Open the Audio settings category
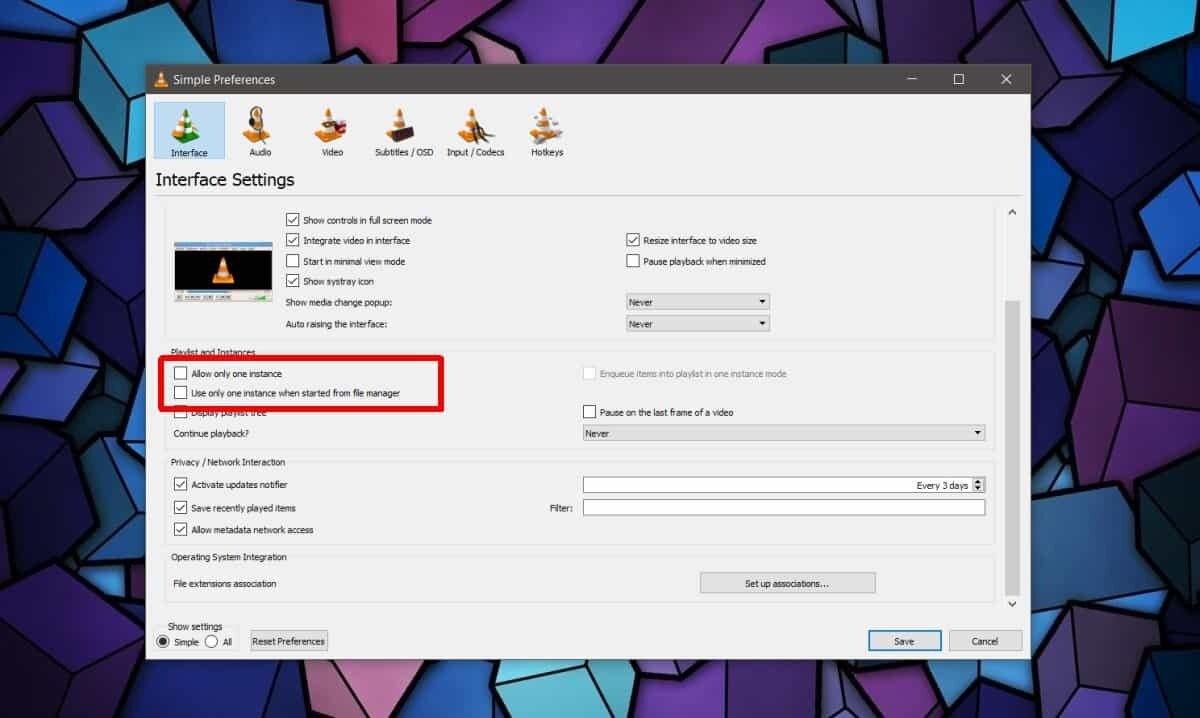Viewport: 1200px width, 718px height. pos(260,130)
